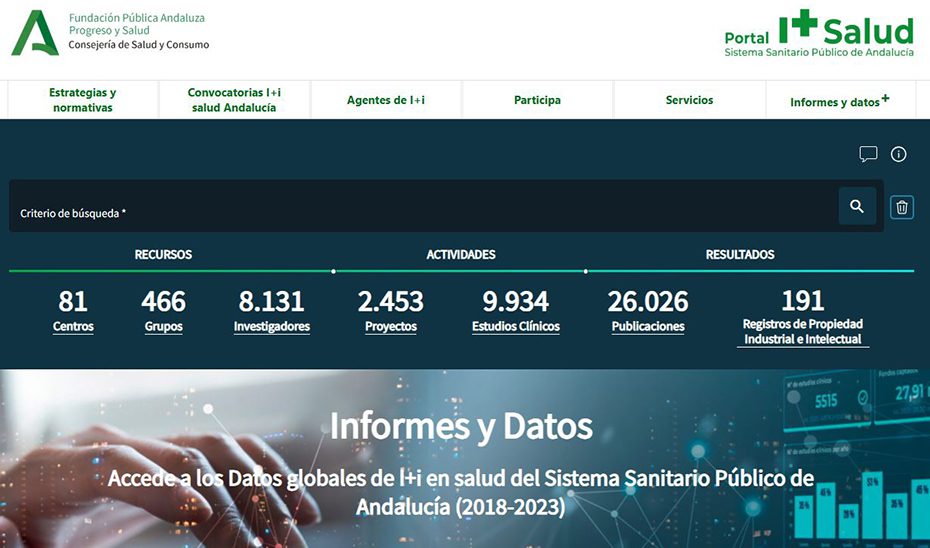Focus the Criterio de búsqueda search field
The image size is (930, 548).
[423, 206]
